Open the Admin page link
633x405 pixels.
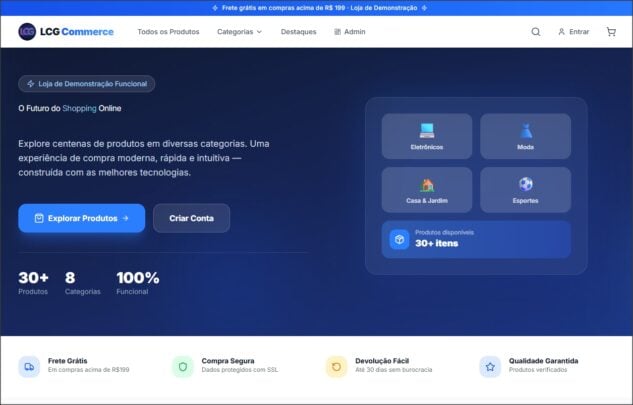click(x=349, y=32)
